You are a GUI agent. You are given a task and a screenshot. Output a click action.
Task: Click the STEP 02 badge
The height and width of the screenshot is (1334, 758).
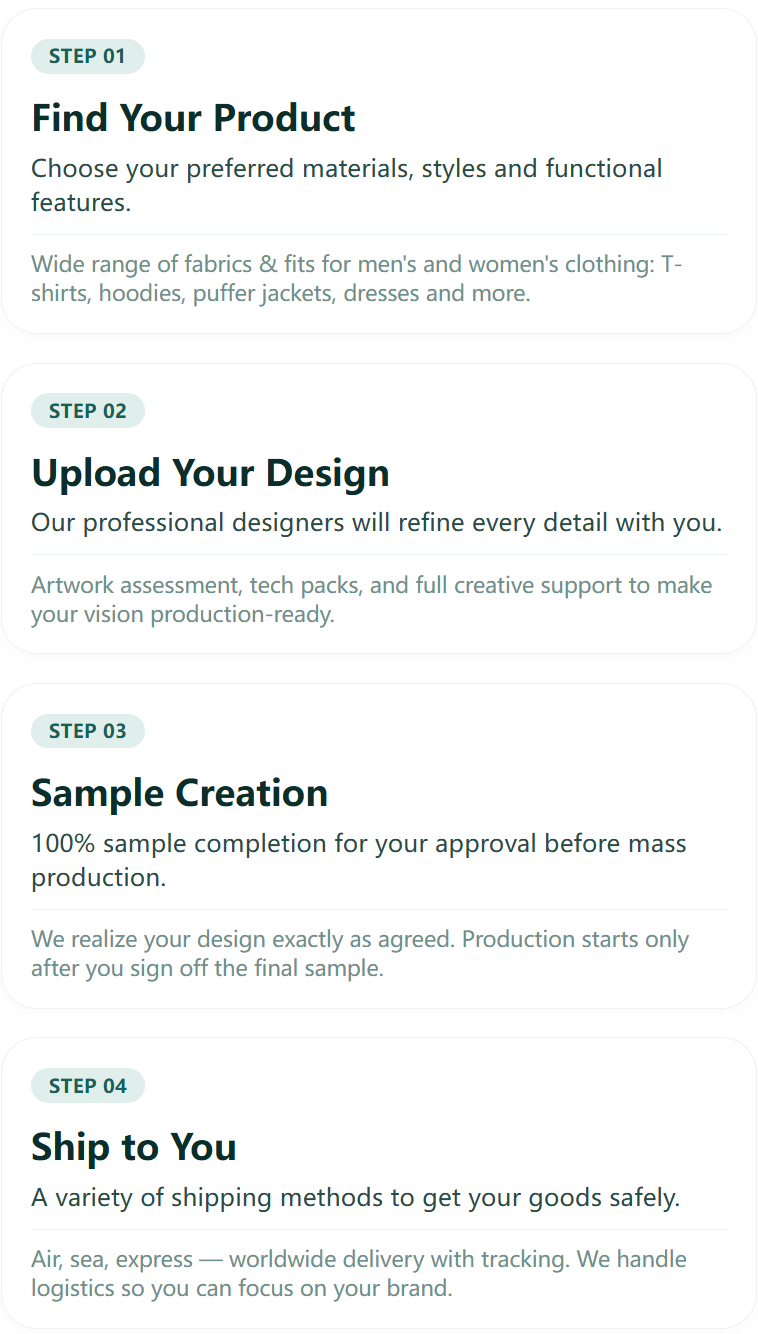click(x=88, y=411)
